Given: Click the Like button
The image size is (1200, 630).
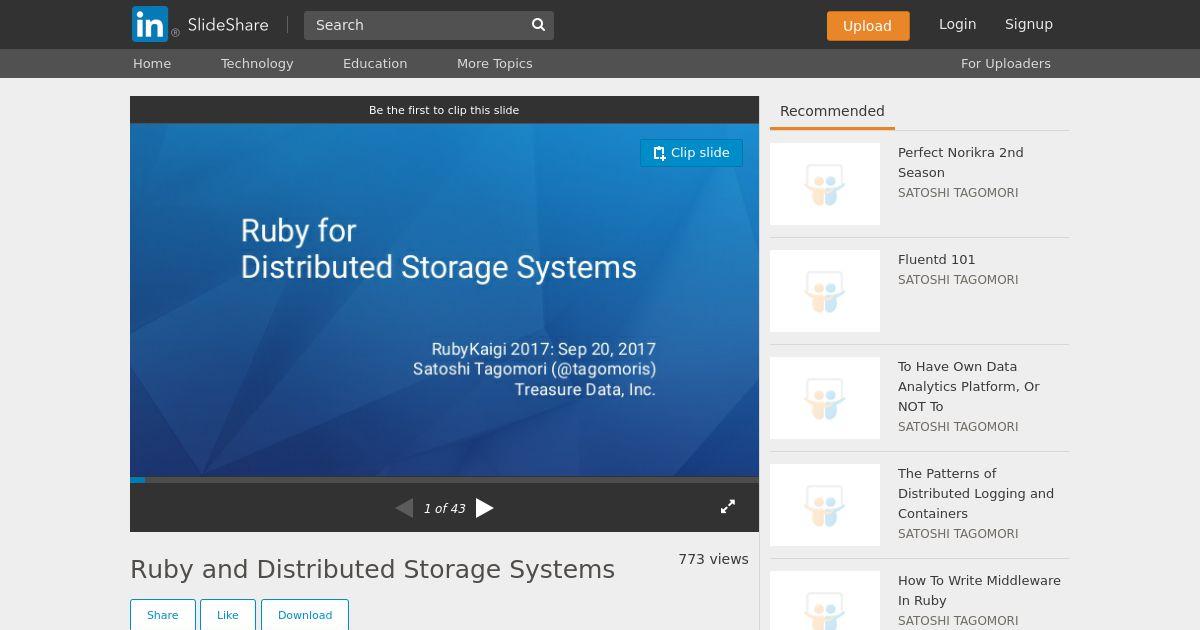Looking at the screenshot, I should 228,615.
